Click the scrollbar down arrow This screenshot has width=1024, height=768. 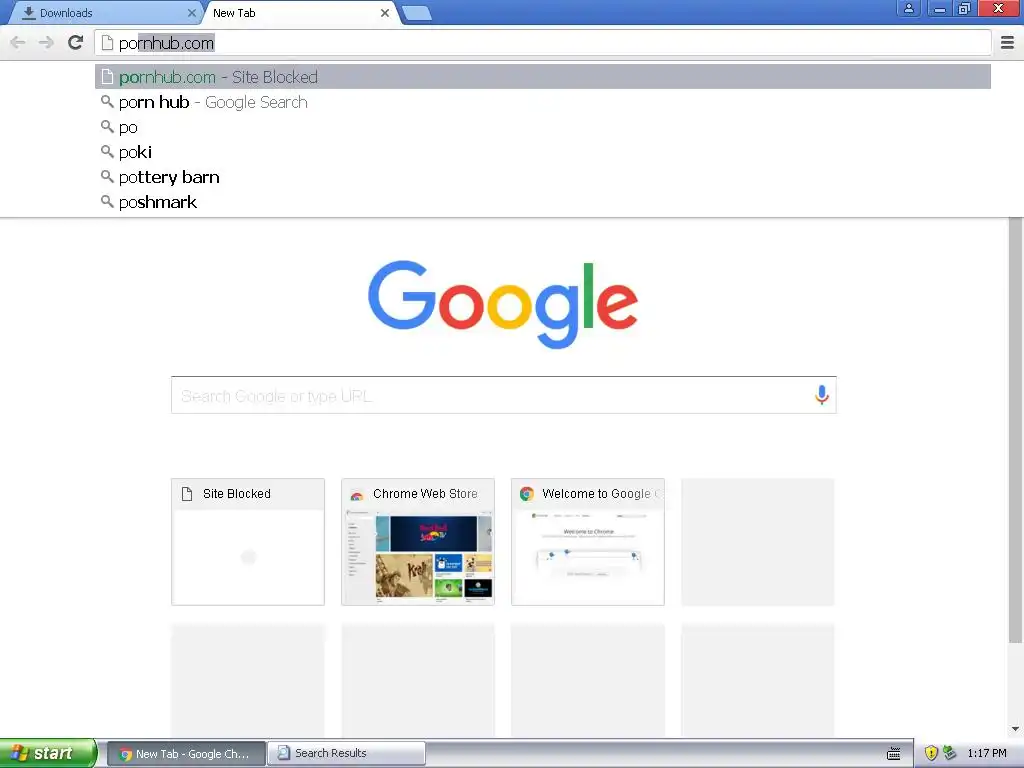(1015, 729)
